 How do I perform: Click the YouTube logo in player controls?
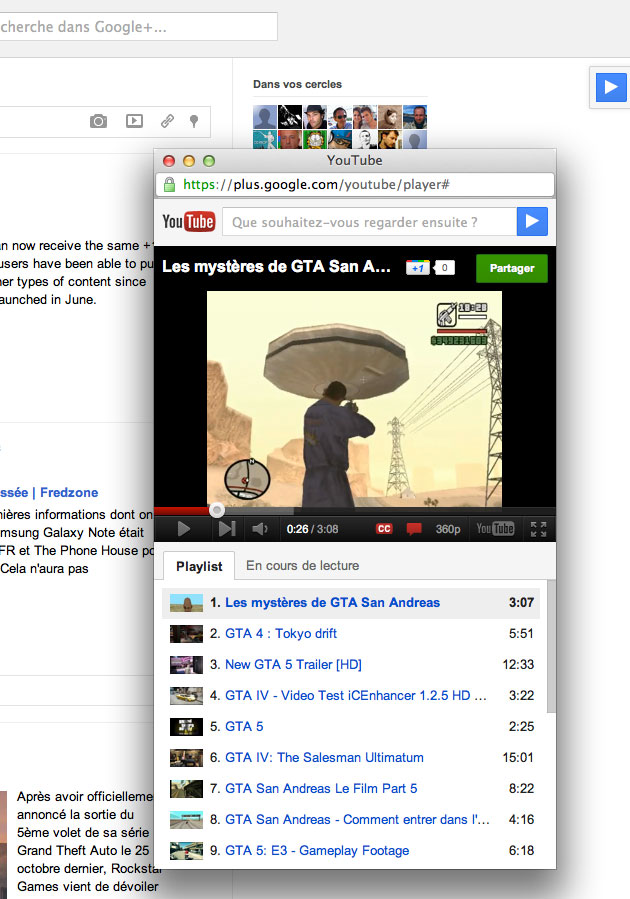tap(495, 529)
